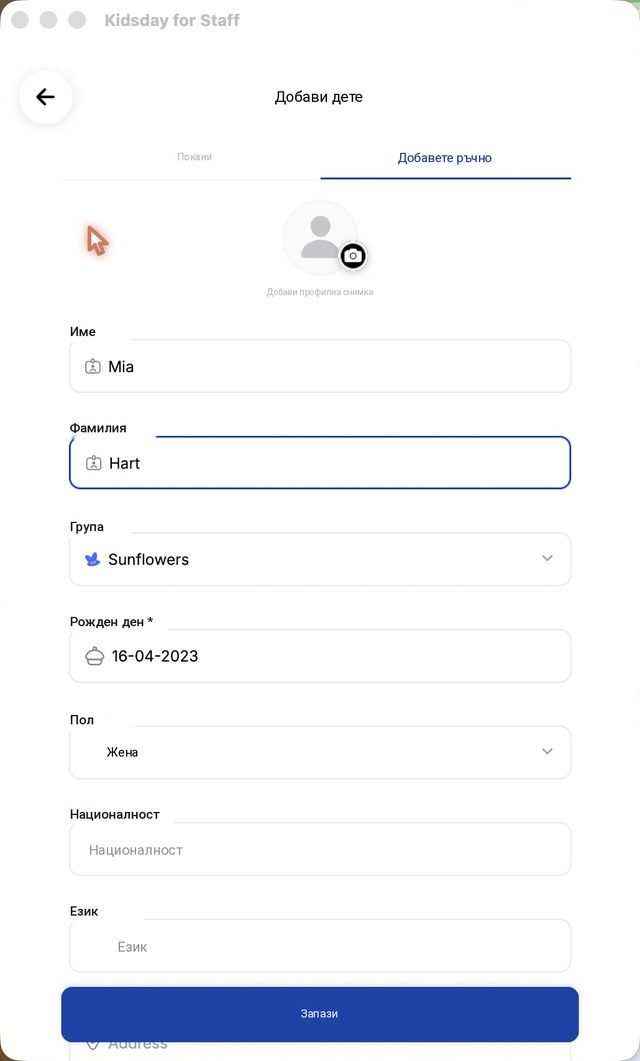The height and width of the screenshot is (1061, 640).
Task: Click the Фамилия field containing Hart
Action: point(320,464)
